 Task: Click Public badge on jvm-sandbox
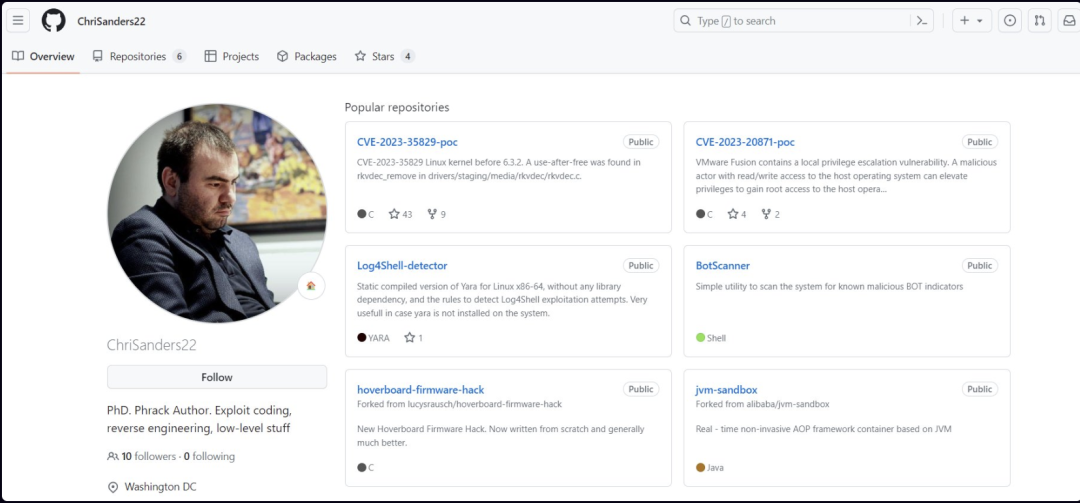point(979,389)
